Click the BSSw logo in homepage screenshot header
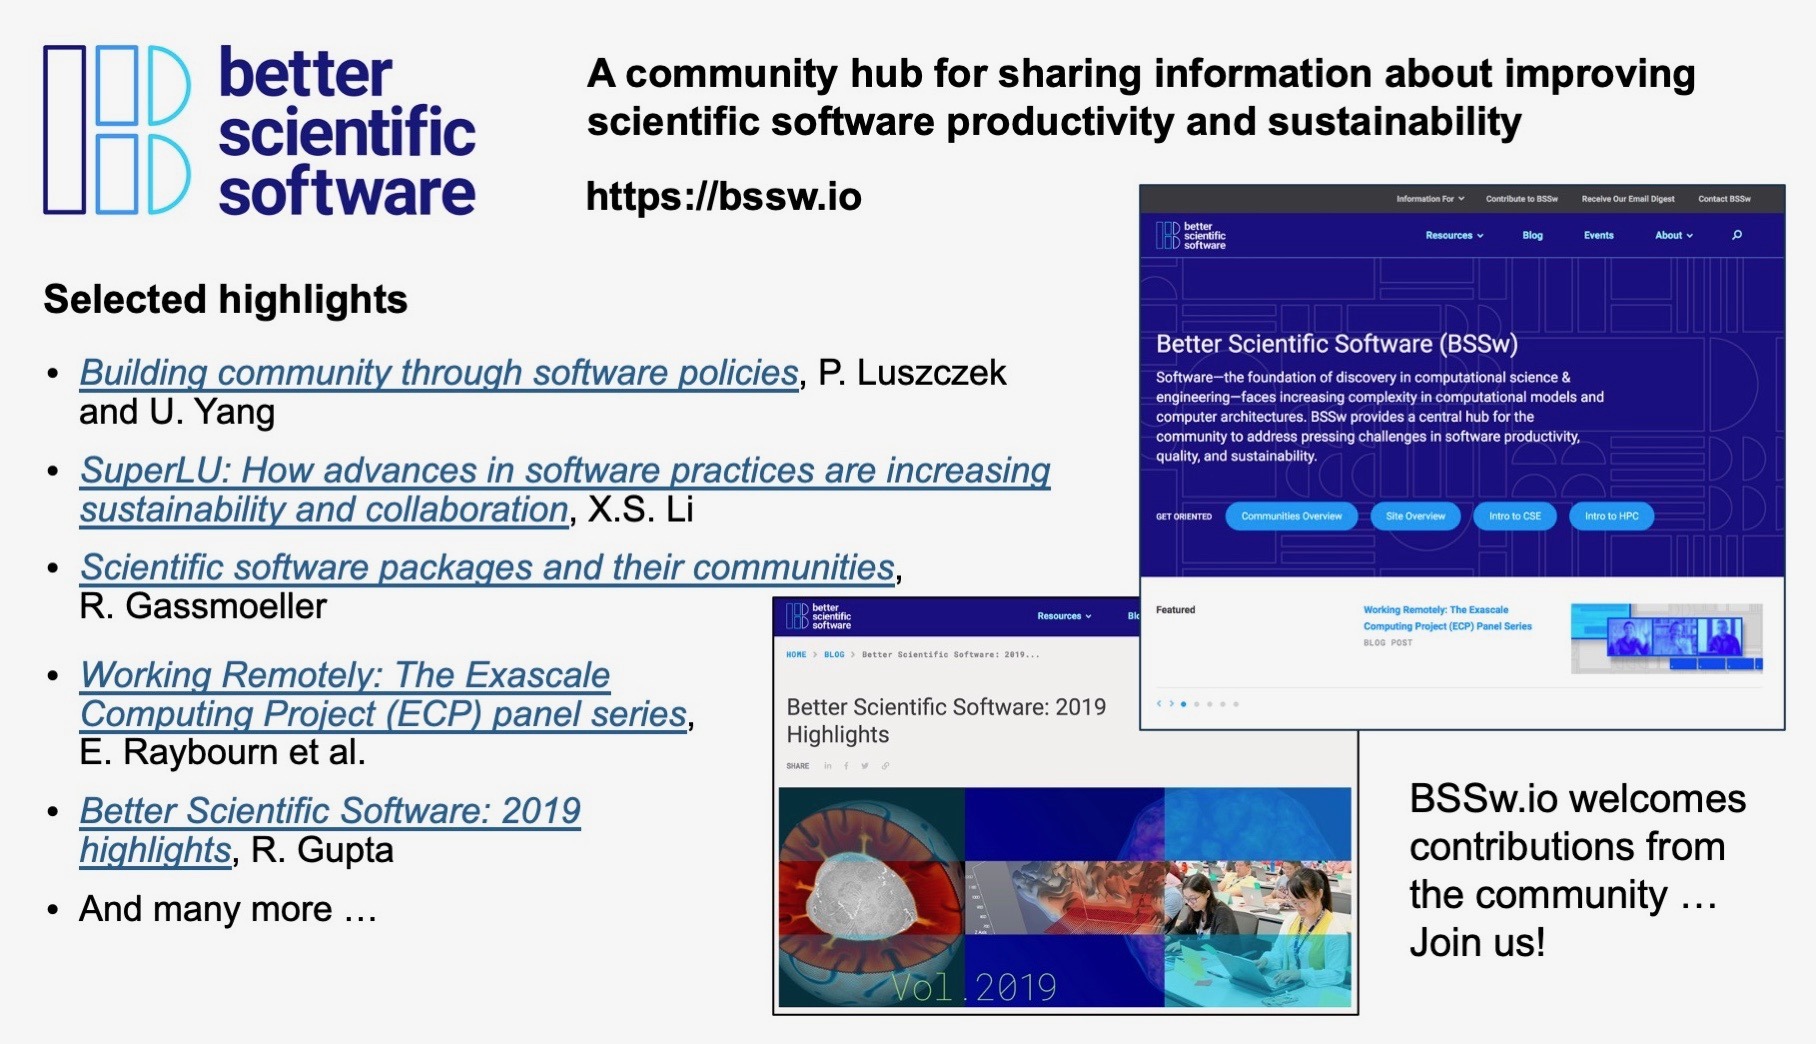 click(x=1190, y=236)
